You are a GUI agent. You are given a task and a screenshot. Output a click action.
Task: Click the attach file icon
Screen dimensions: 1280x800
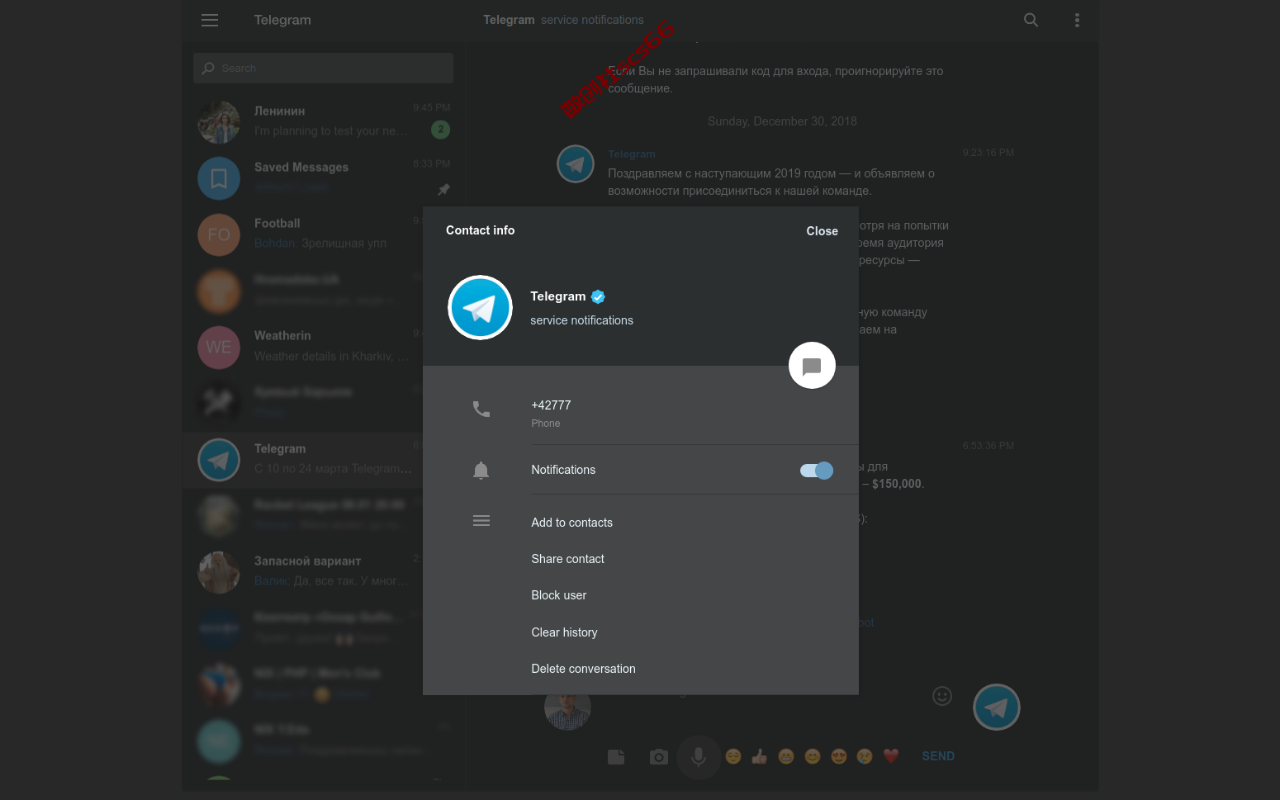coord(616,757)
